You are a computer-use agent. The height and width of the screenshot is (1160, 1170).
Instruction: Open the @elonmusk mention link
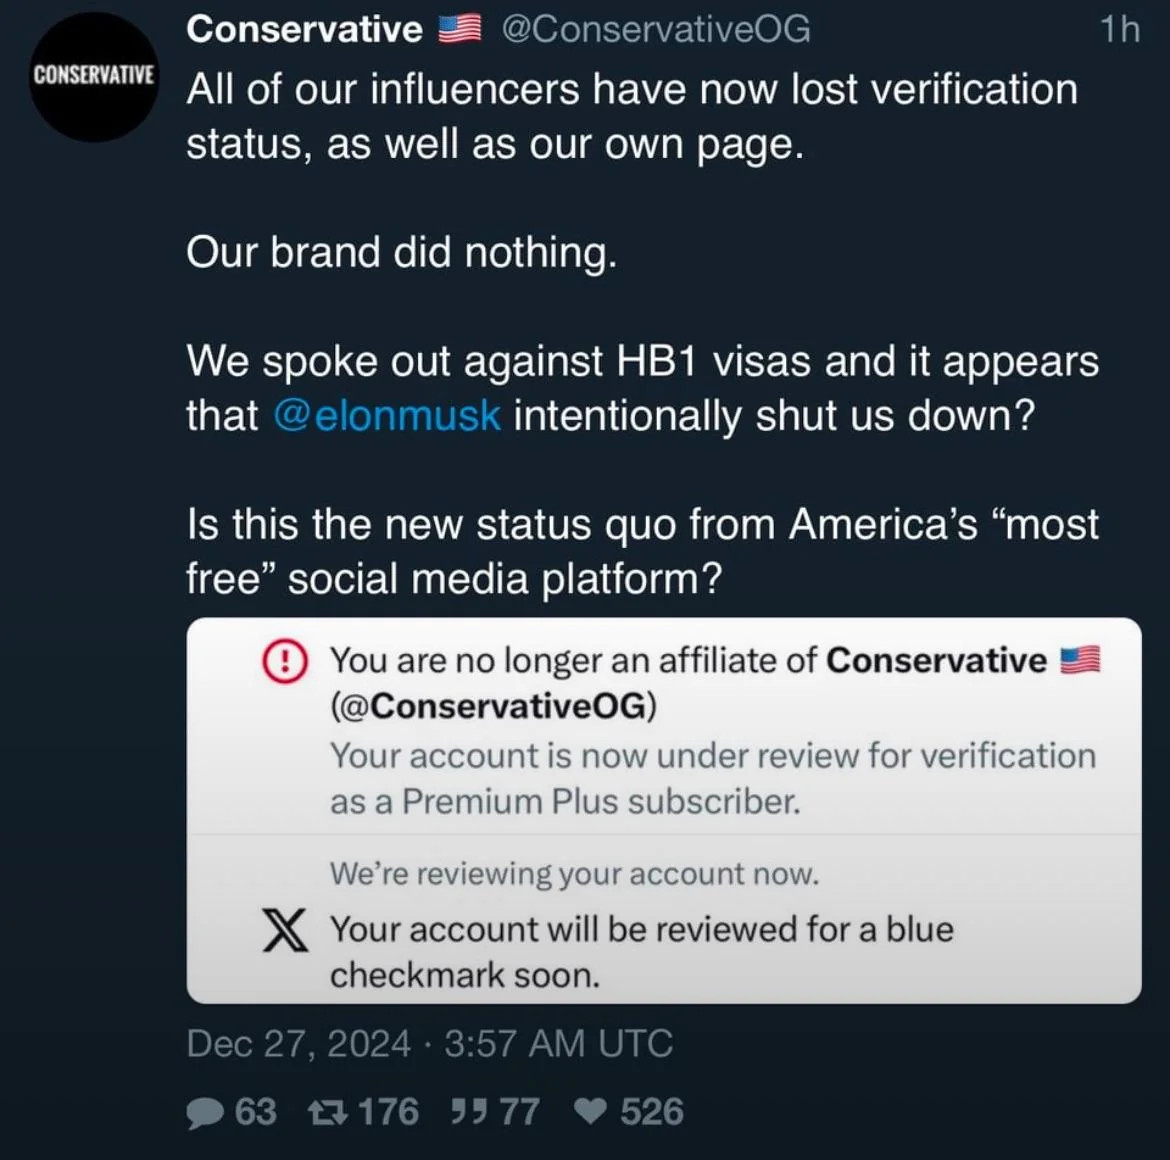[x=387, y=416]
